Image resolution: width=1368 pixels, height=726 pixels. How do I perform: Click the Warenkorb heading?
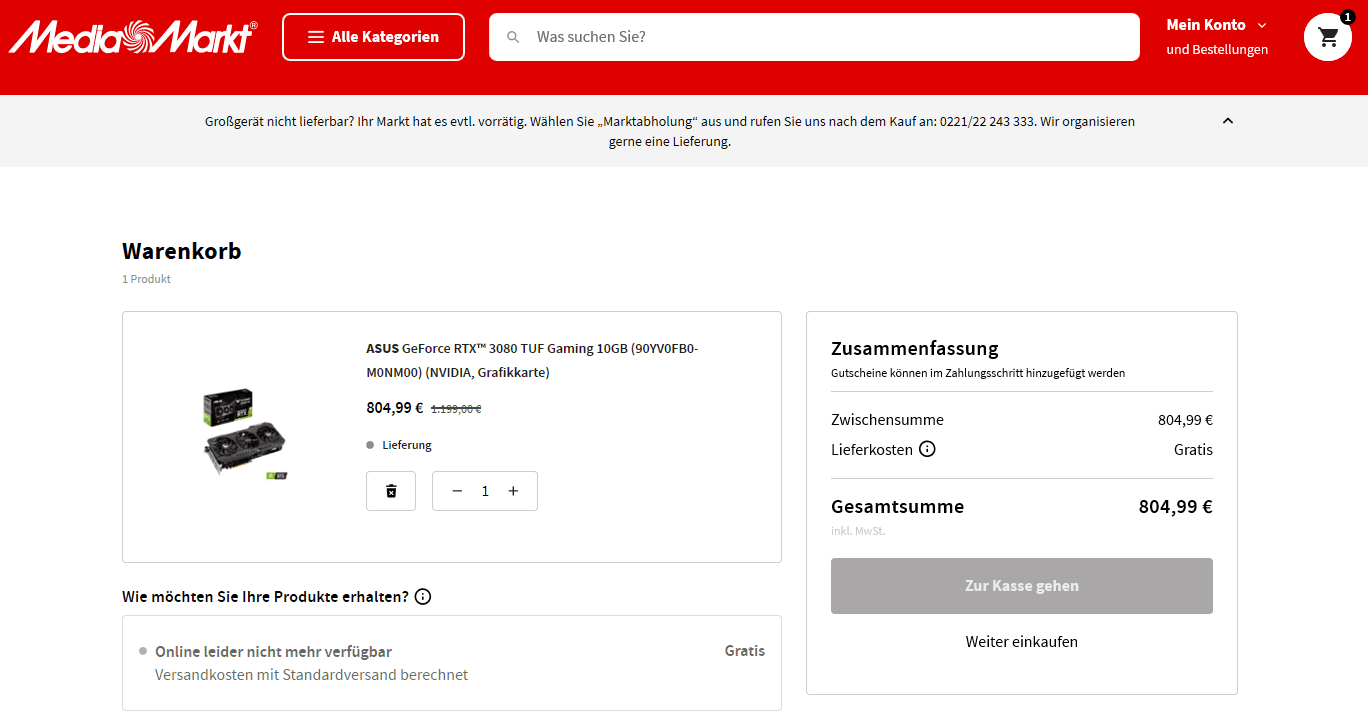[182, 251]
